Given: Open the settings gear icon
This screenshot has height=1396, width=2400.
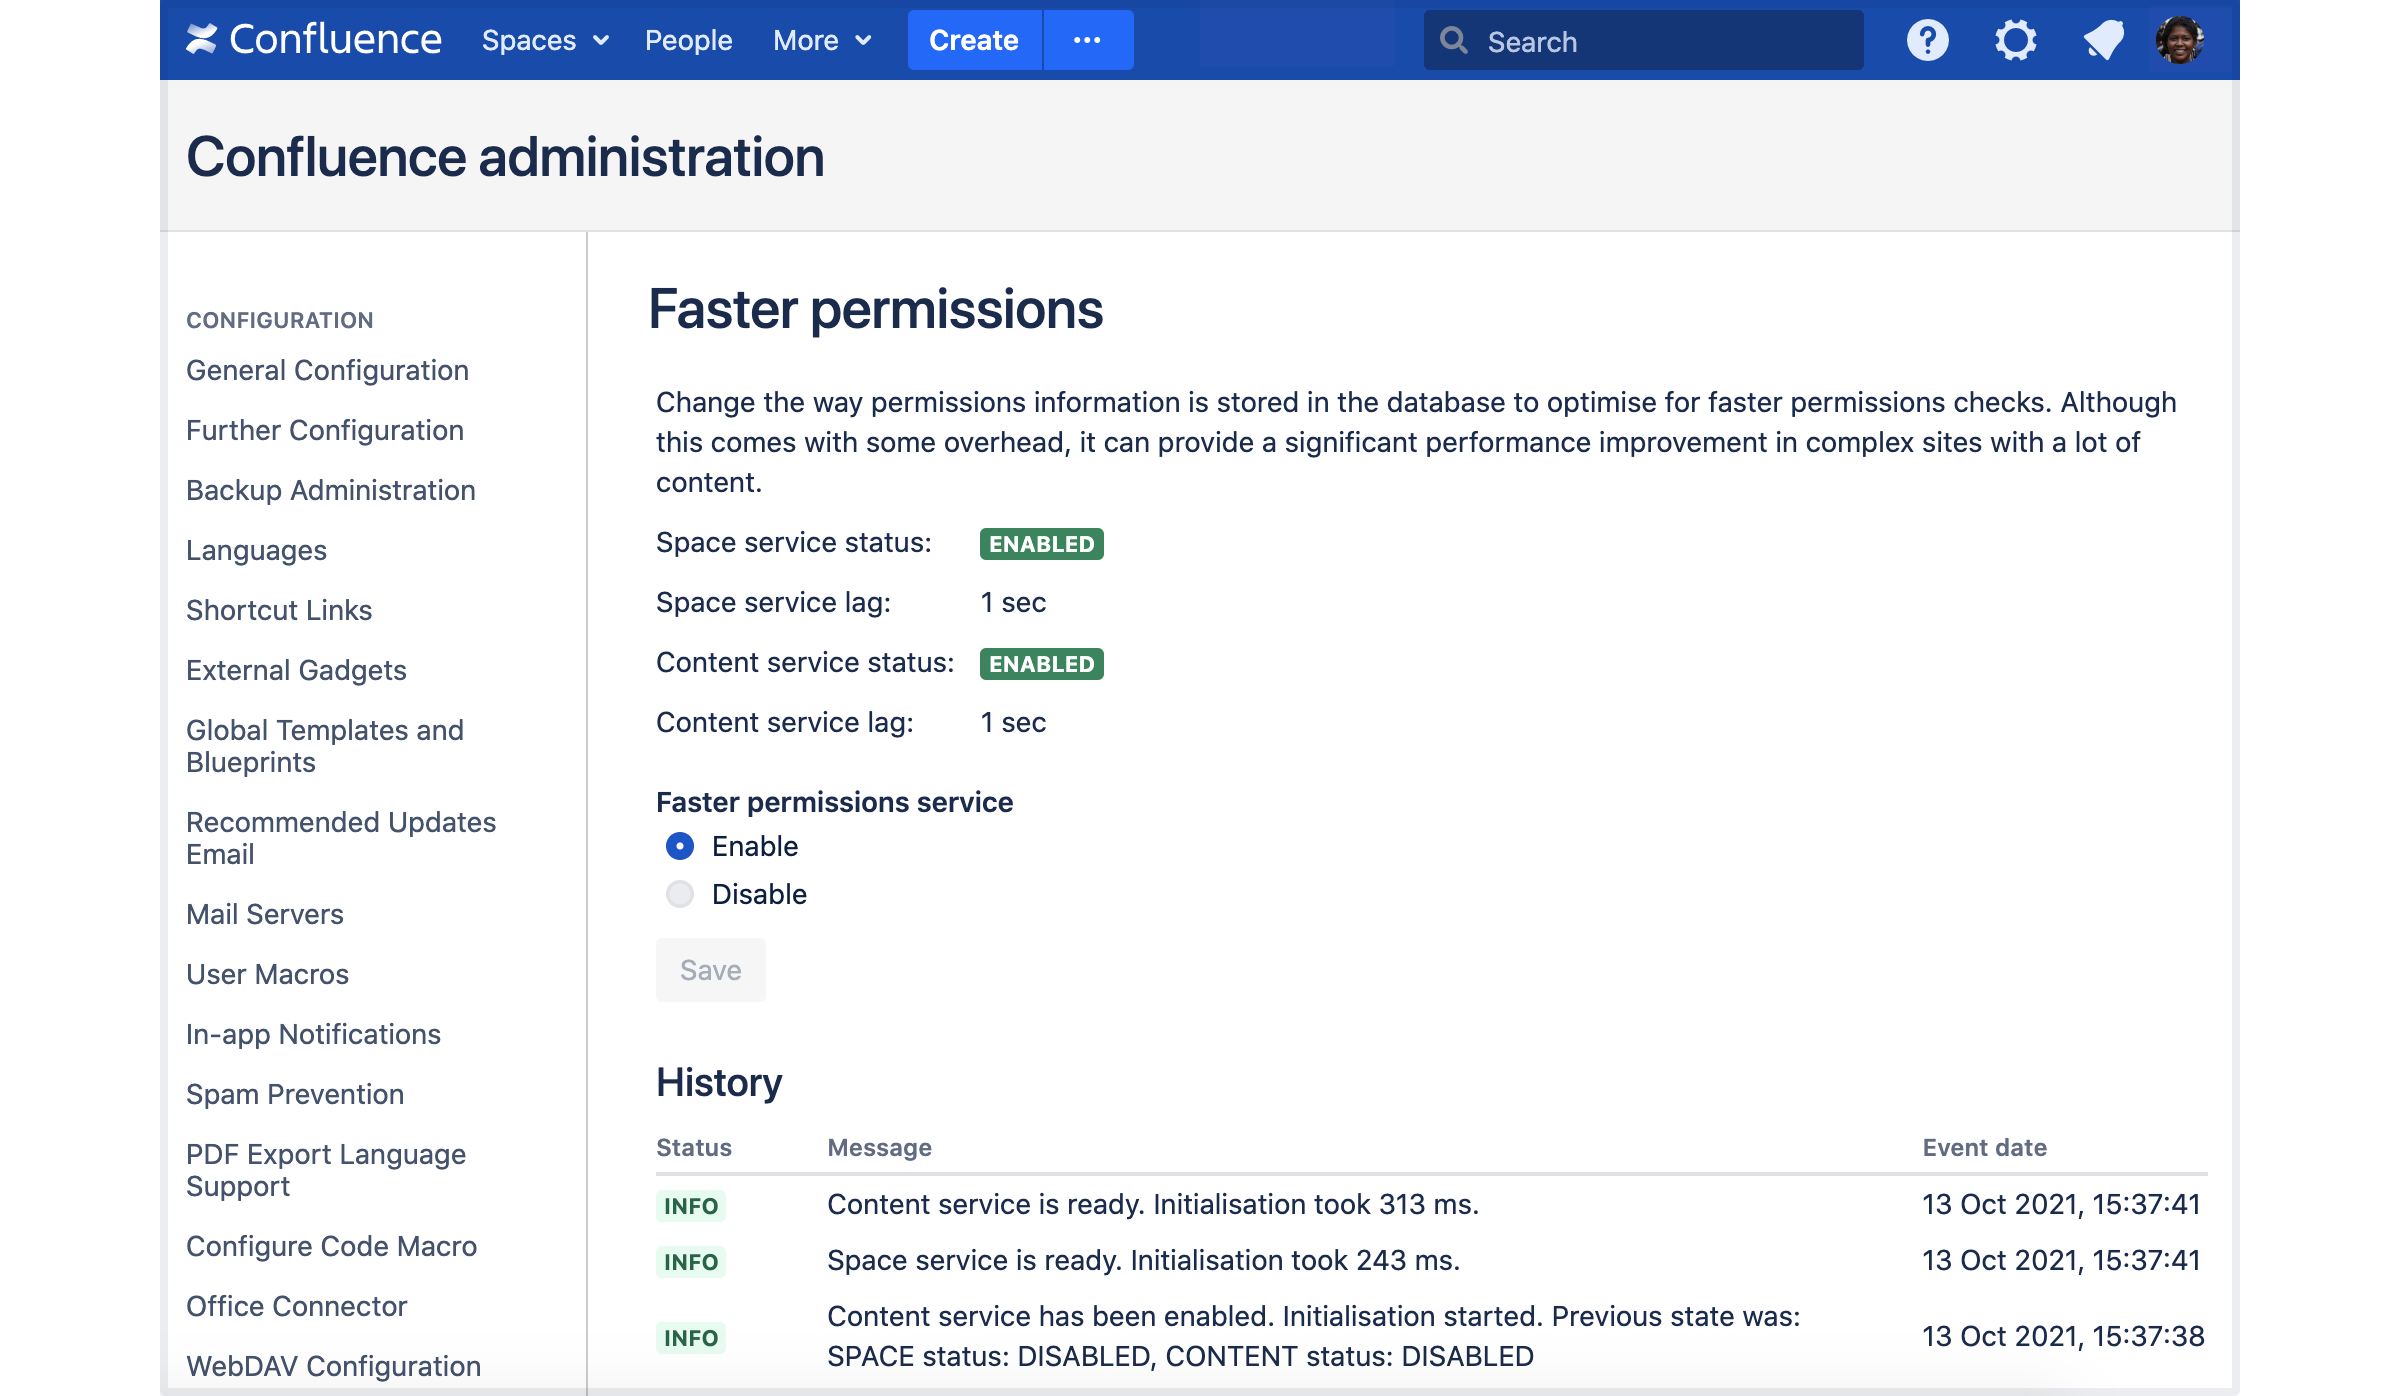Looking at the screenshot, I should [x=2015, y=40].
